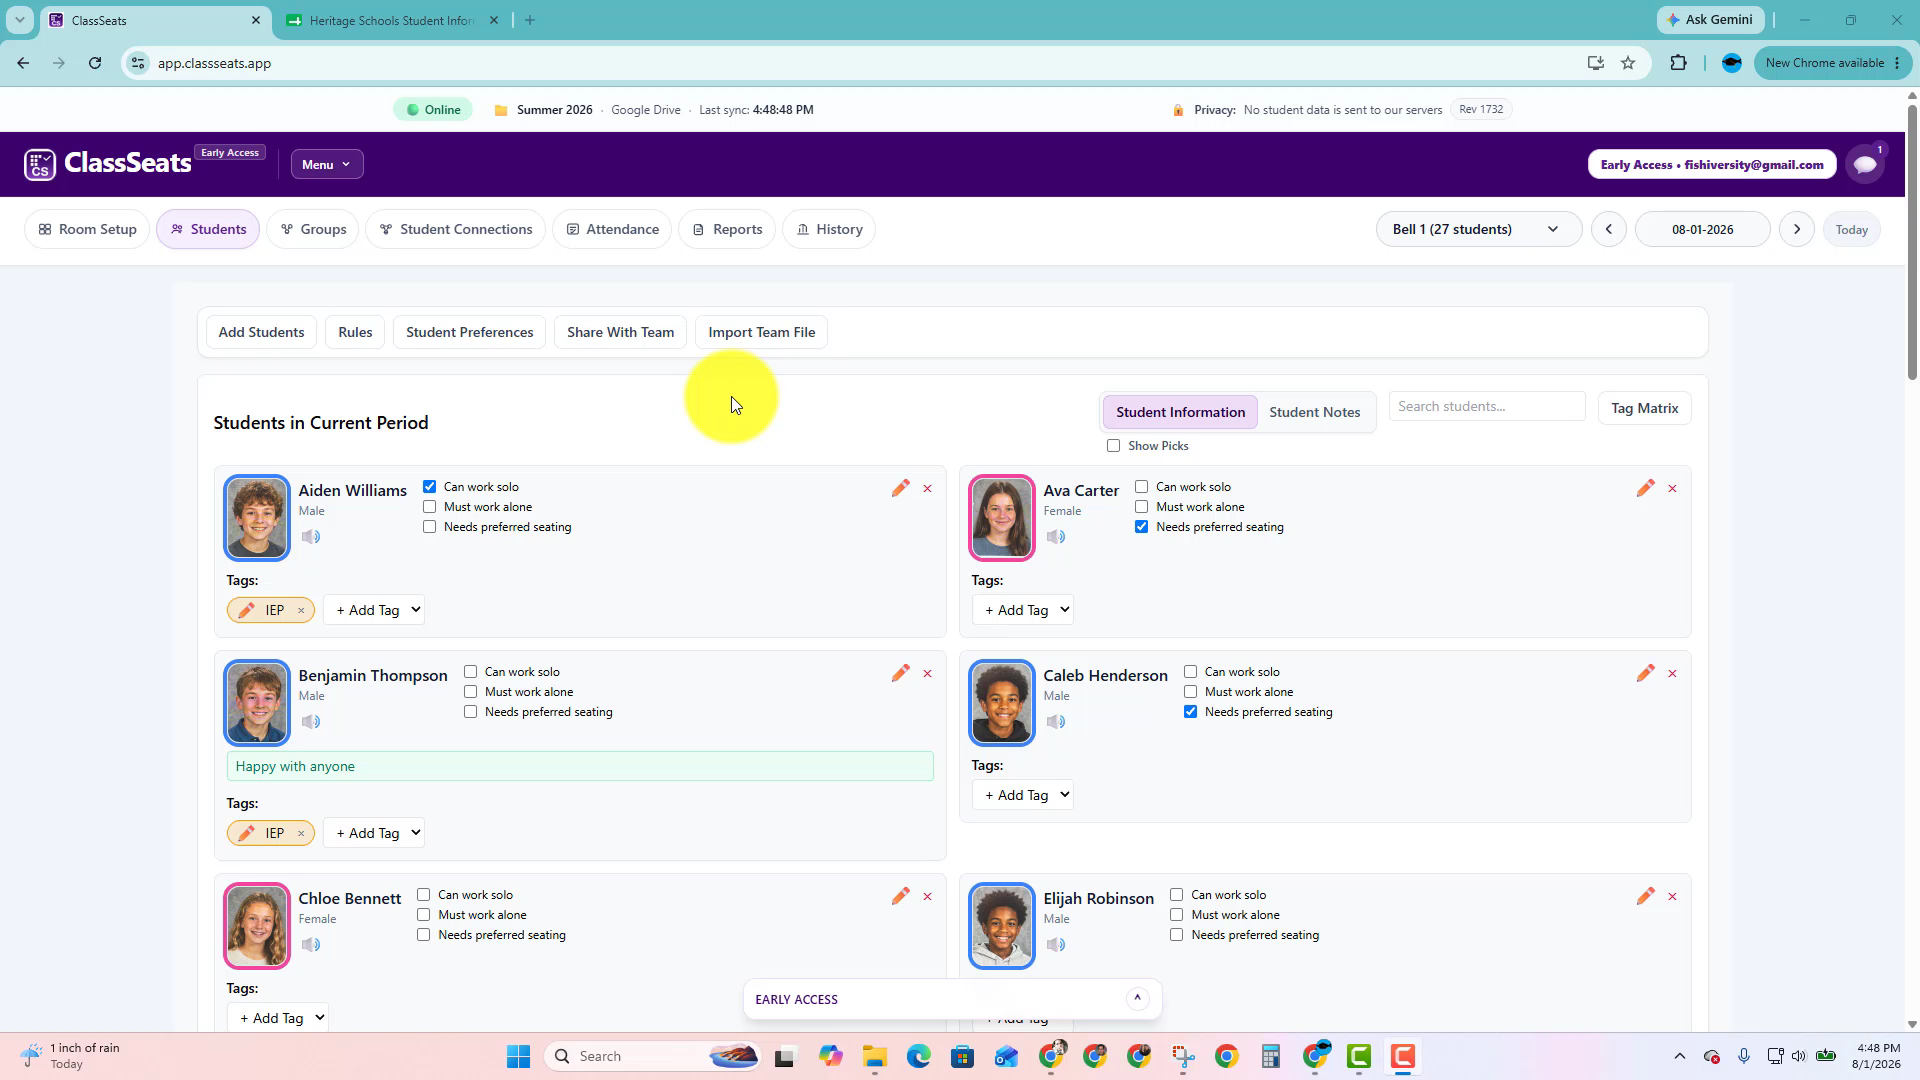Go to the previous date arrow
Screen dimensions: 1920x1080
(x=1609, y=230)
